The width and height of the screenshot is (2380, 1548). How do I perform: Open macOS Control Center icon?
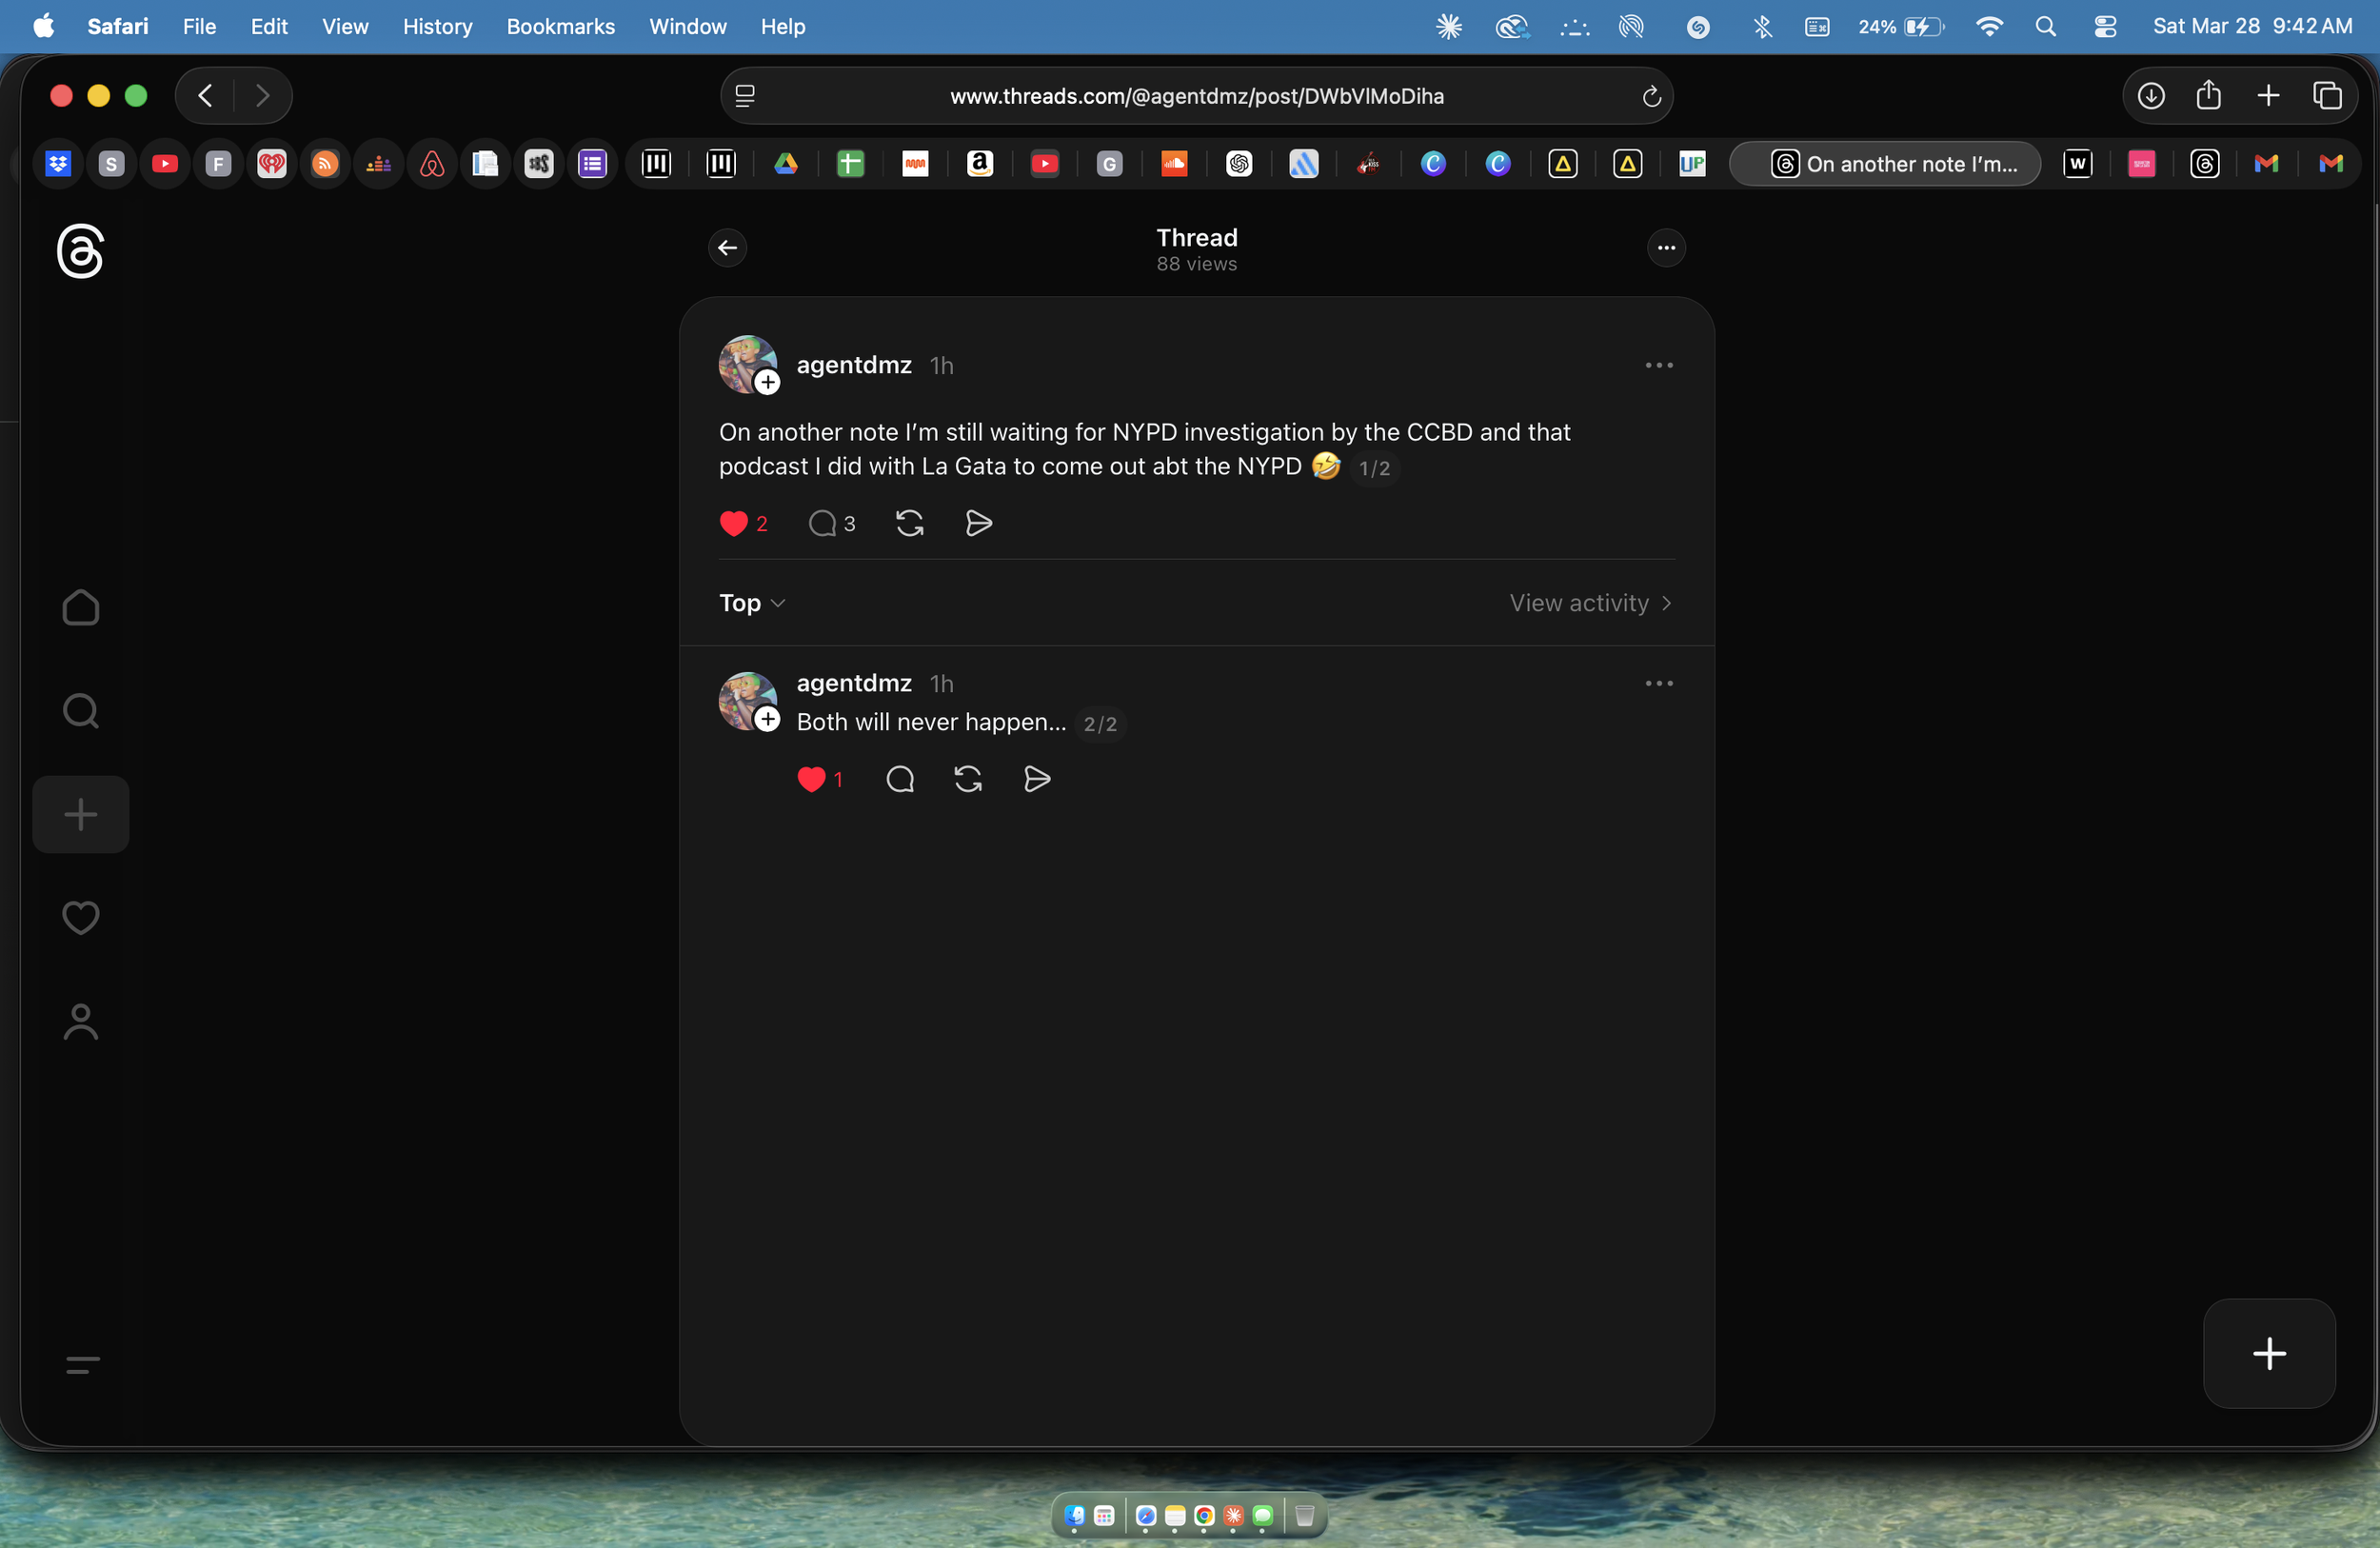pyautogui.click(x=2104, y=26)
